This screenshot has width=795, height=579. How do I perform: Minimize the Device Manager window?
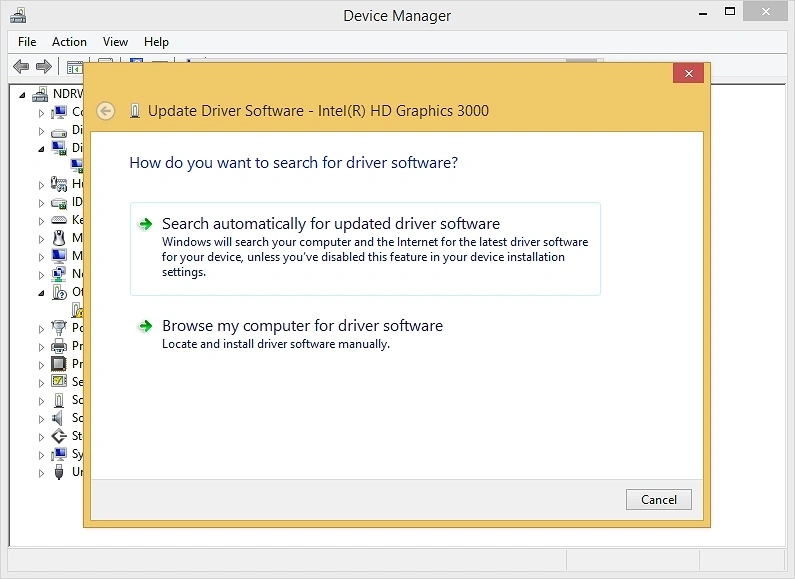[x=703, y=13]
